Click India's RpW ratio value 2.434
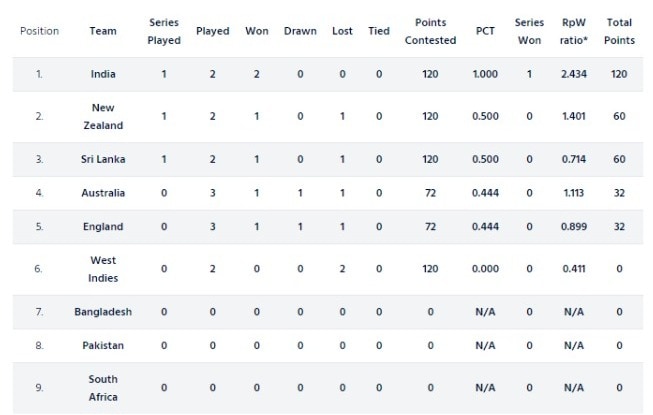The height and width of the screenshot is (415, 653). tap(573, 74)
